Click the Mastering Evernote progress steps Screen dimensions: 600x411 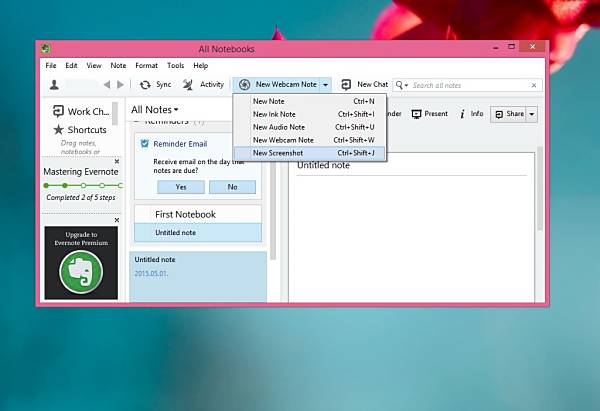tap(83, 186)
